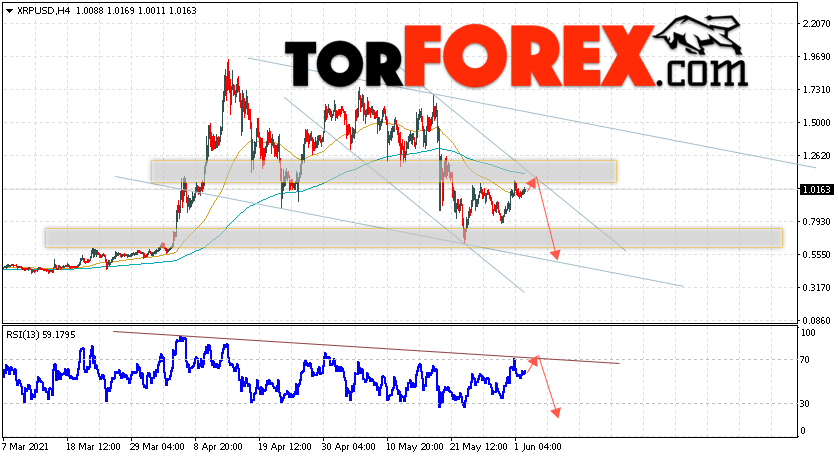This screenshot has width=838, height=458.
Task: Select the teal long moving average line
Action: (x=266, y=197)
